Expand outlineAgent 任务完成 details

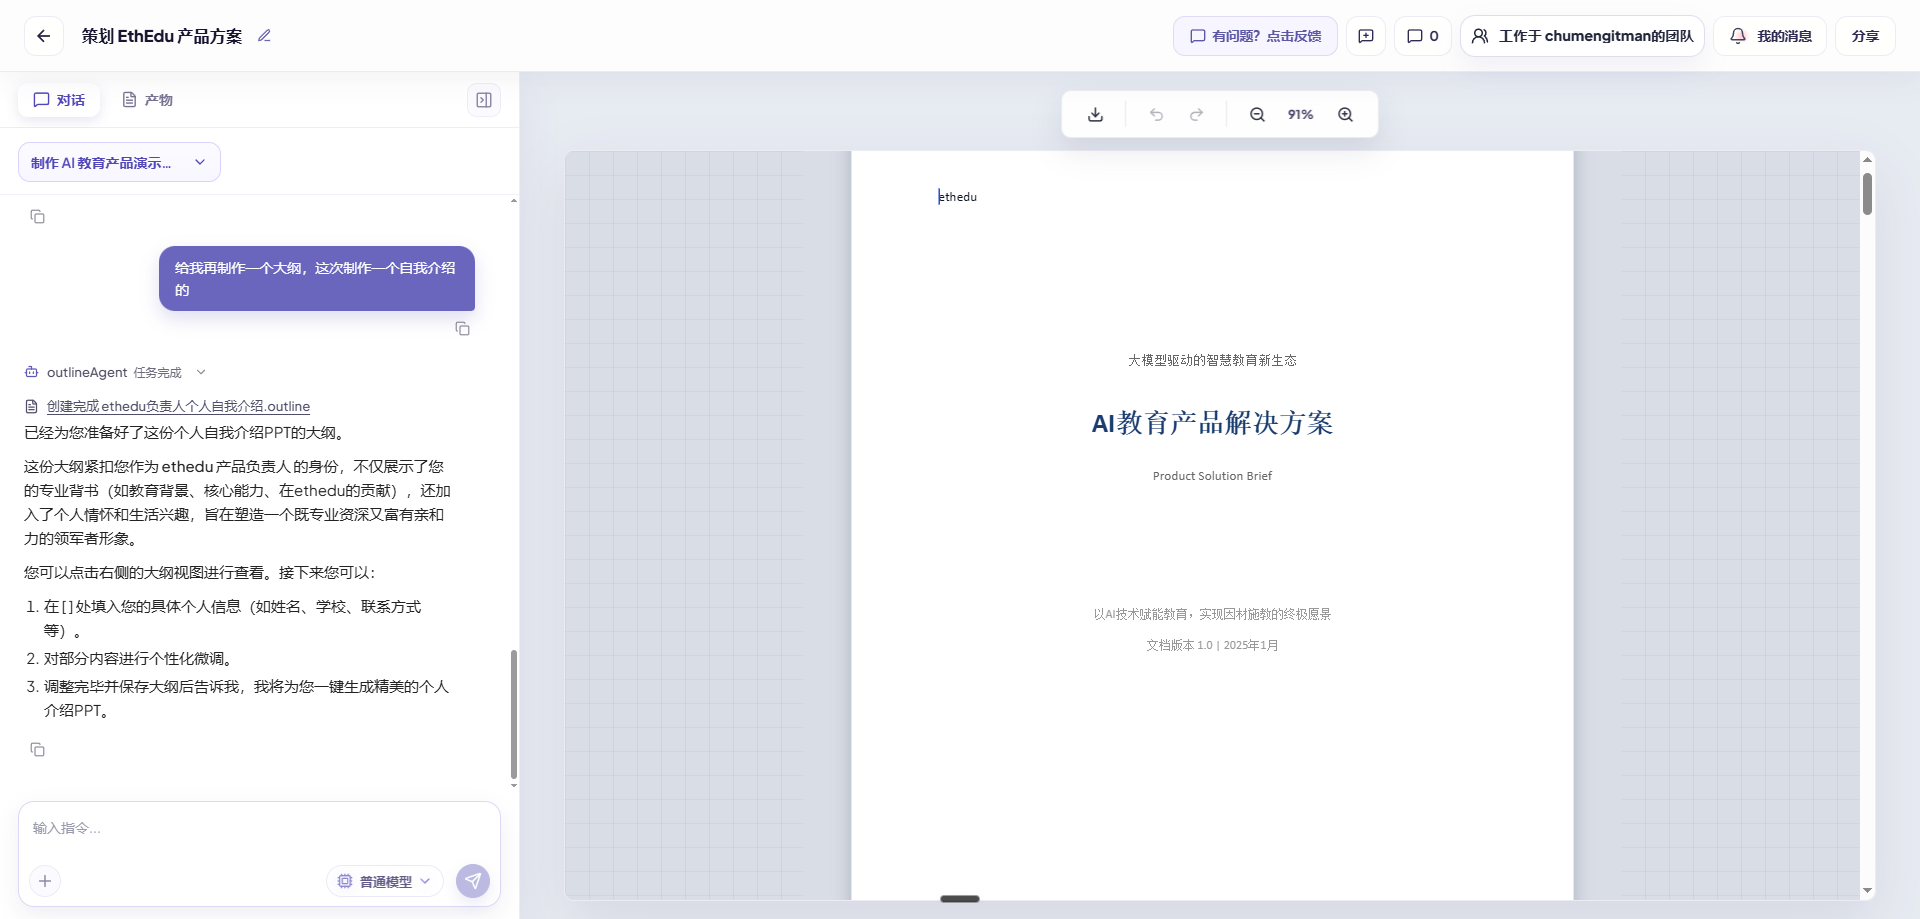(x=201, y=372)
